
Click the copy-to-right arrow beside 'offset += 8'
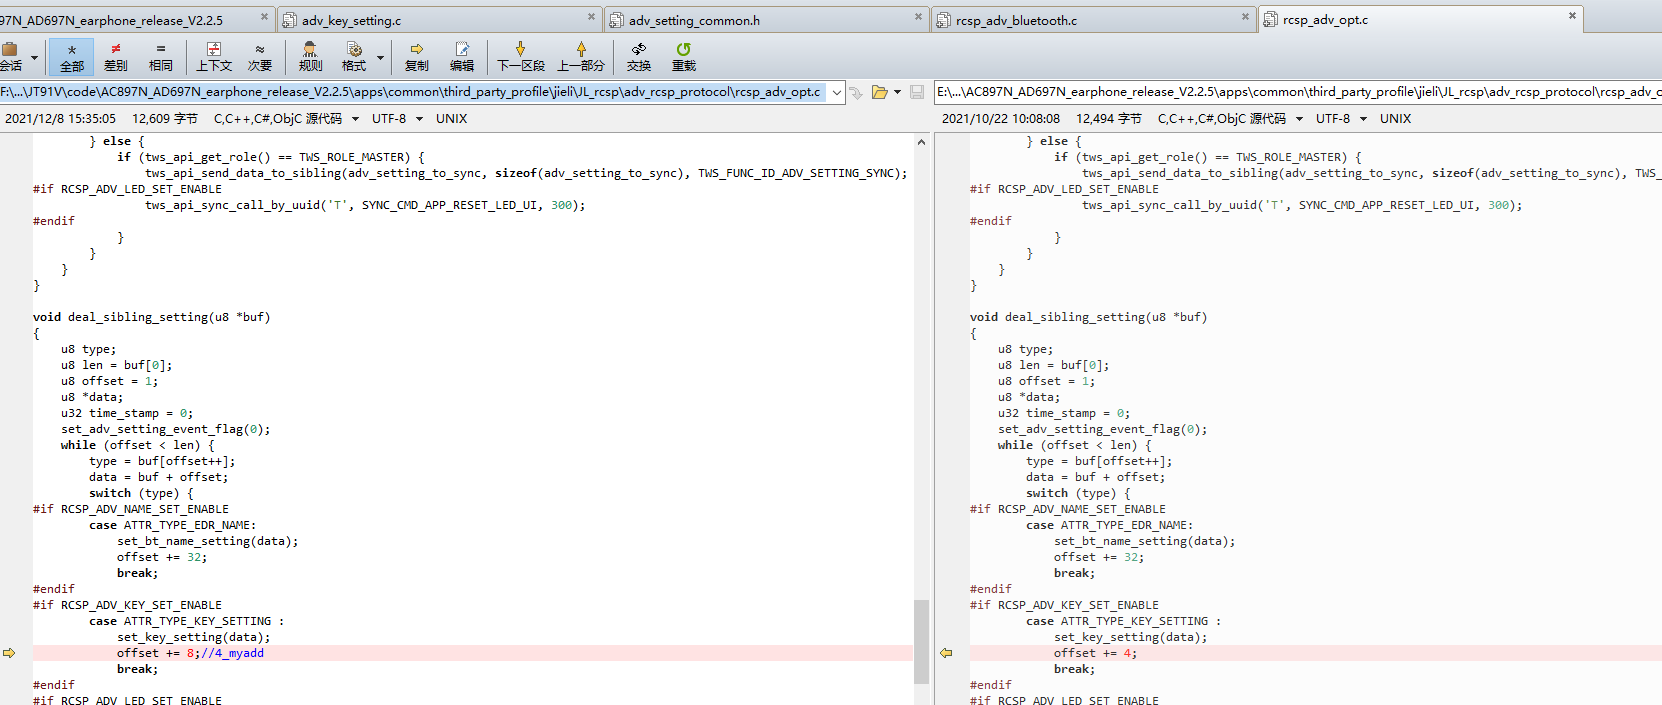tap(9, 653)
